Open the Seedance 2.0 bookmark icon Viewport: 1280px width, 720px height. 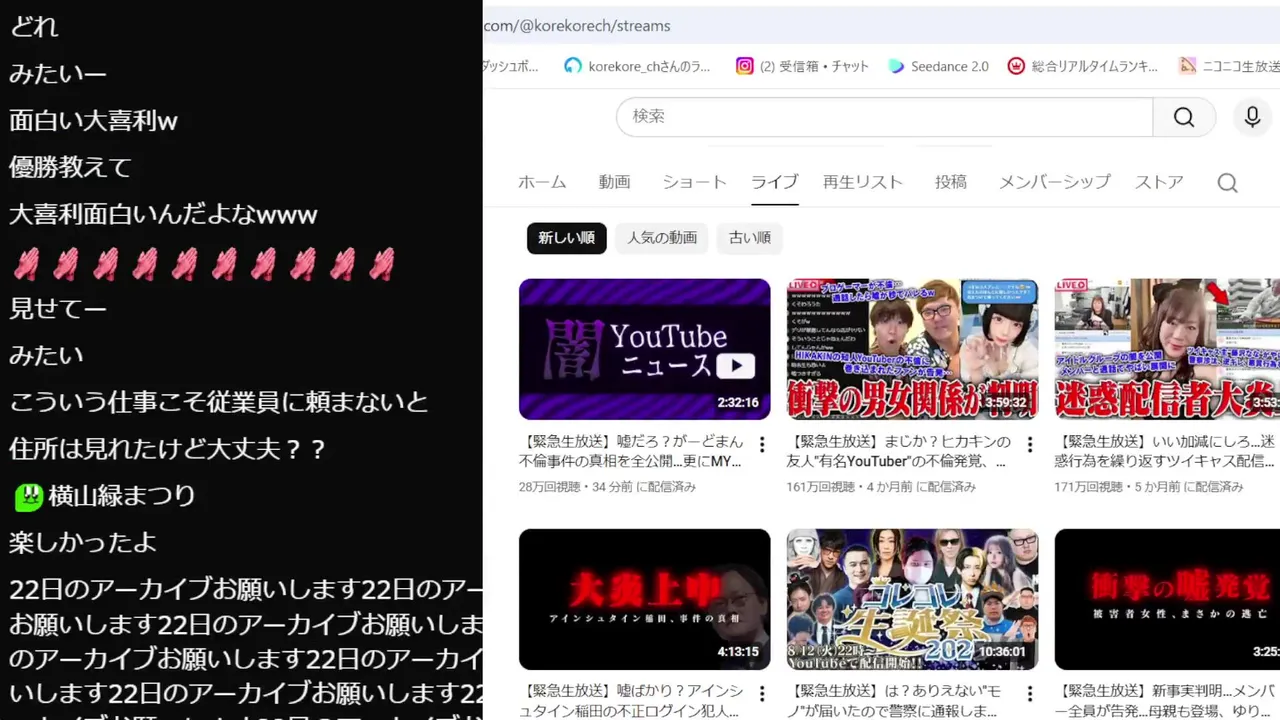click(x=894, y=66)
